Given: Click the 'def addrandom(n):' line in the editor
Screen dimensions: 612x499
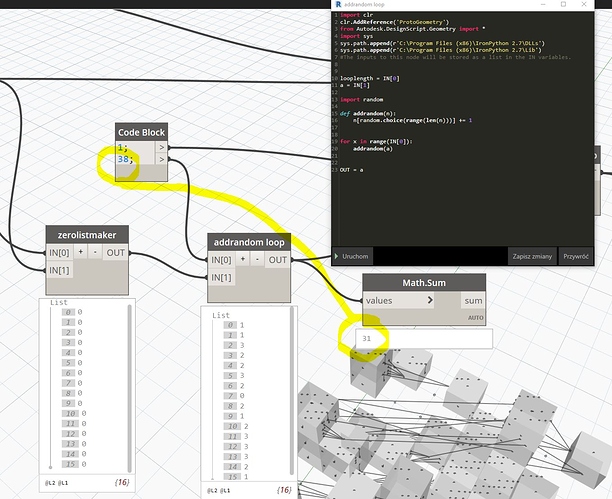Looking at the screenshot, I should pyautogui.click(x=368, y=113).
